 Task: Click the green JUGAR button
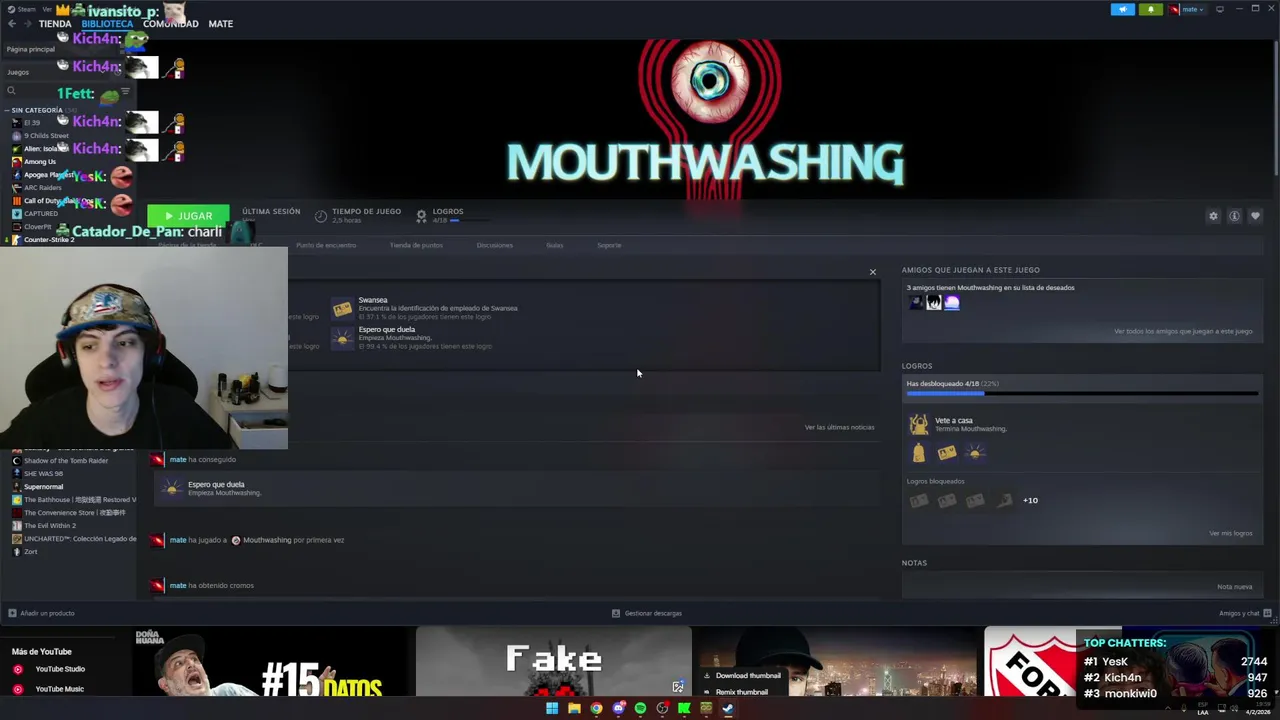coord(188,216)
